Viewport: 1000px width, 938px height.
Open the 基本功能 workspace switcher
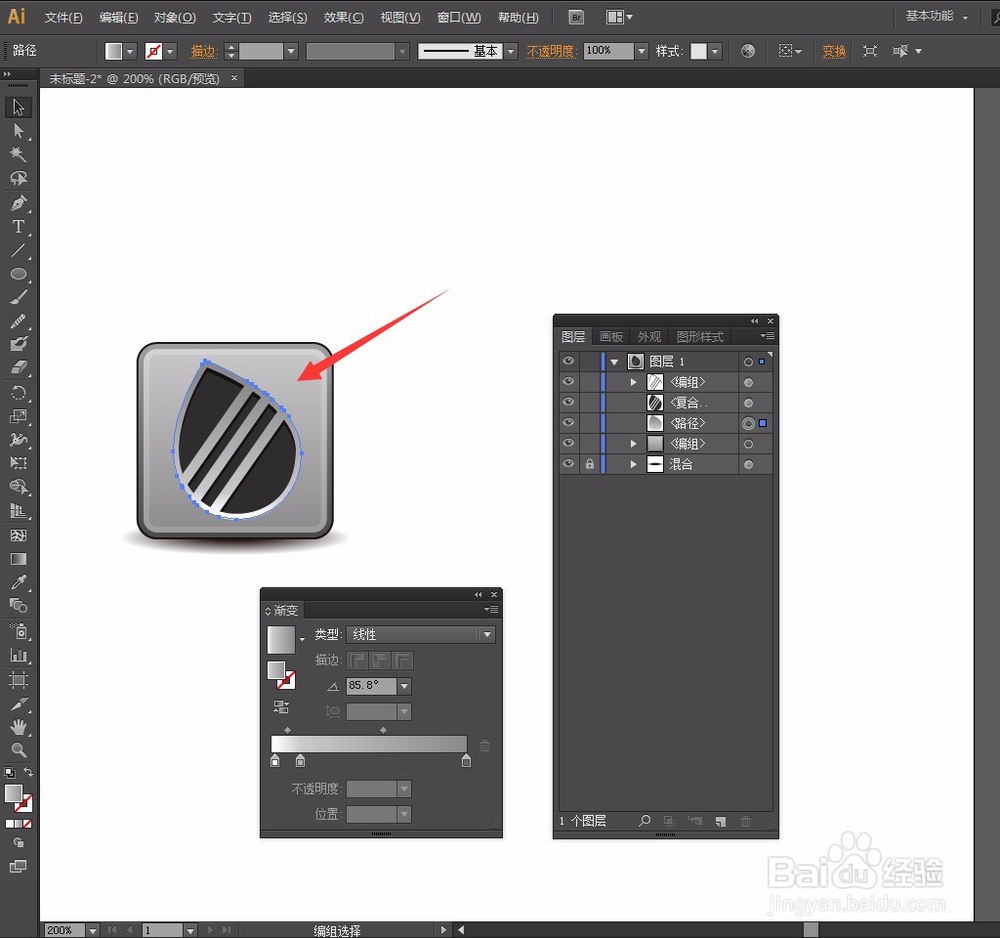(937, 17)
